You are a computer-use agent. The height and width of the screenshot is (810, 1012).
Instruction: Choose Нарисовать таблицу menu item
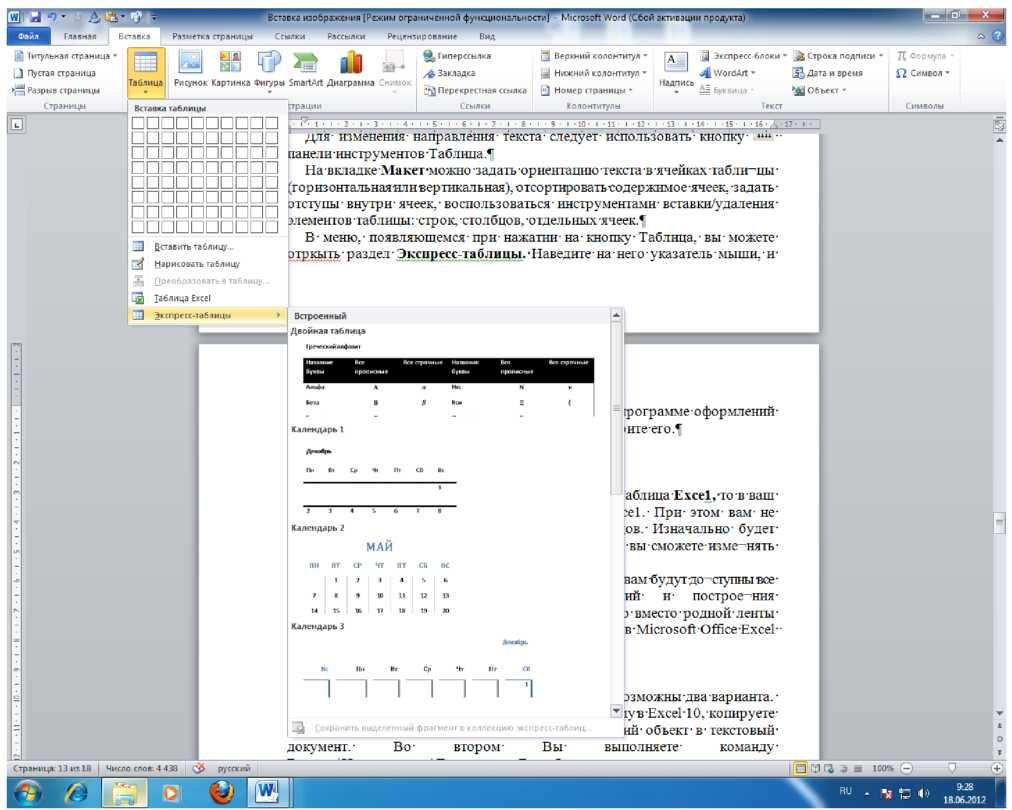point(208,264)
